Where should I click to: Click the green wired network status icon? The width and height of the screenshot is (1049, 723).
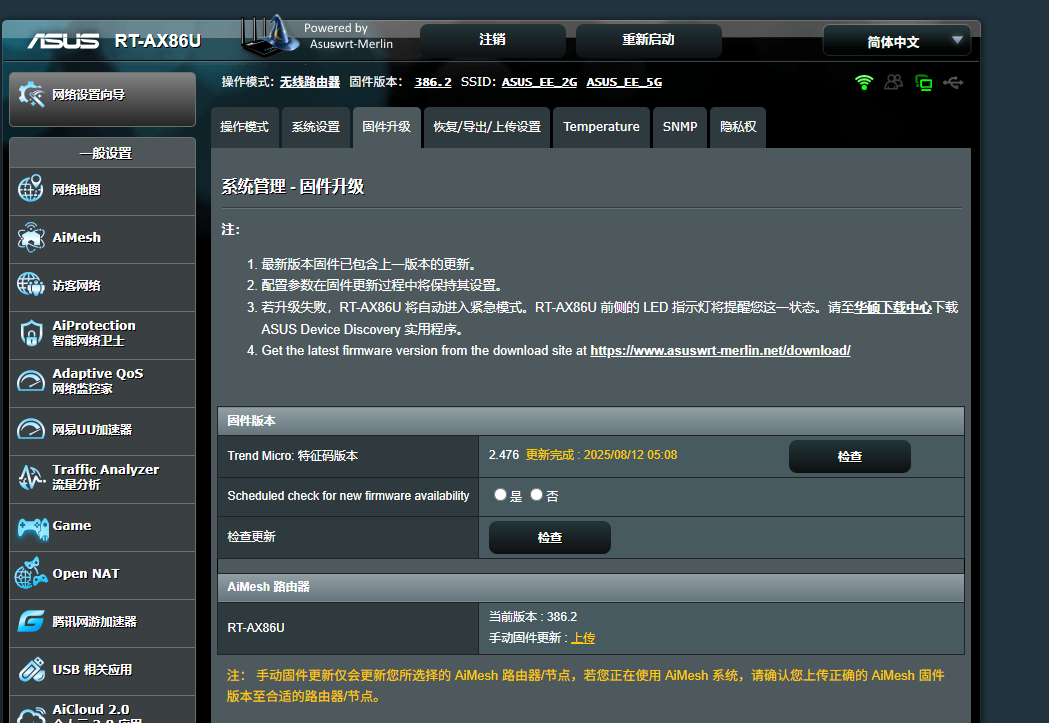(924, 83)
